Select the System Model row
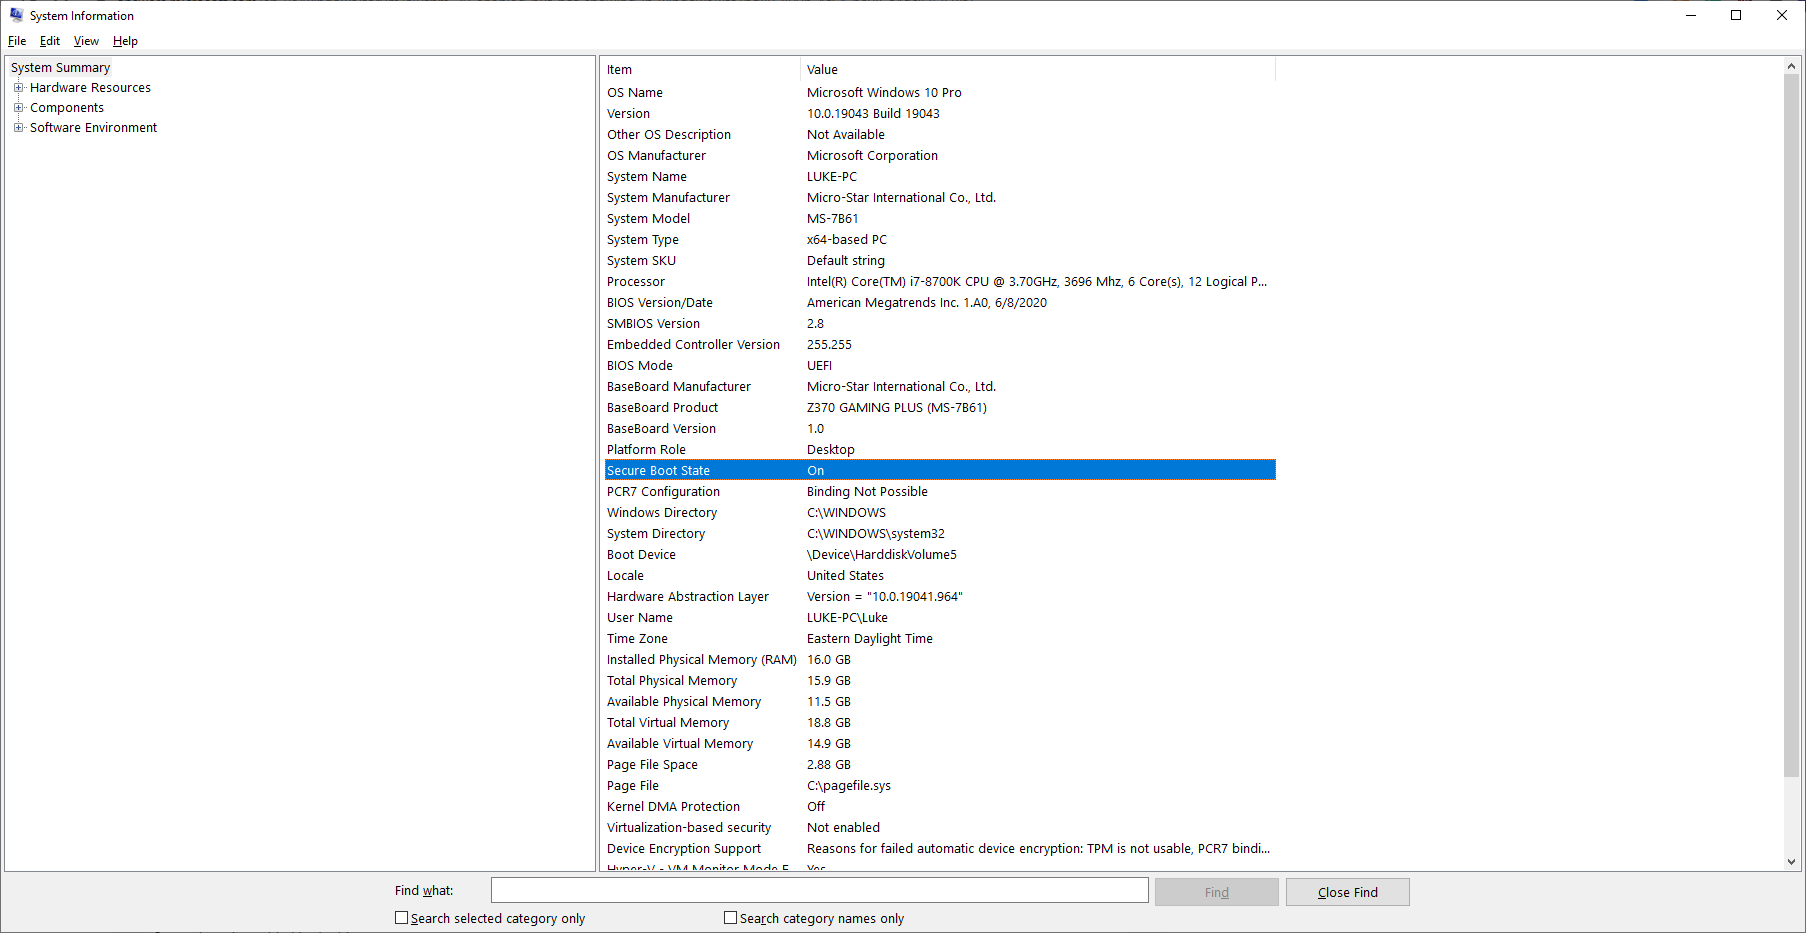1806x933 pixels. [x=940, y=219]
